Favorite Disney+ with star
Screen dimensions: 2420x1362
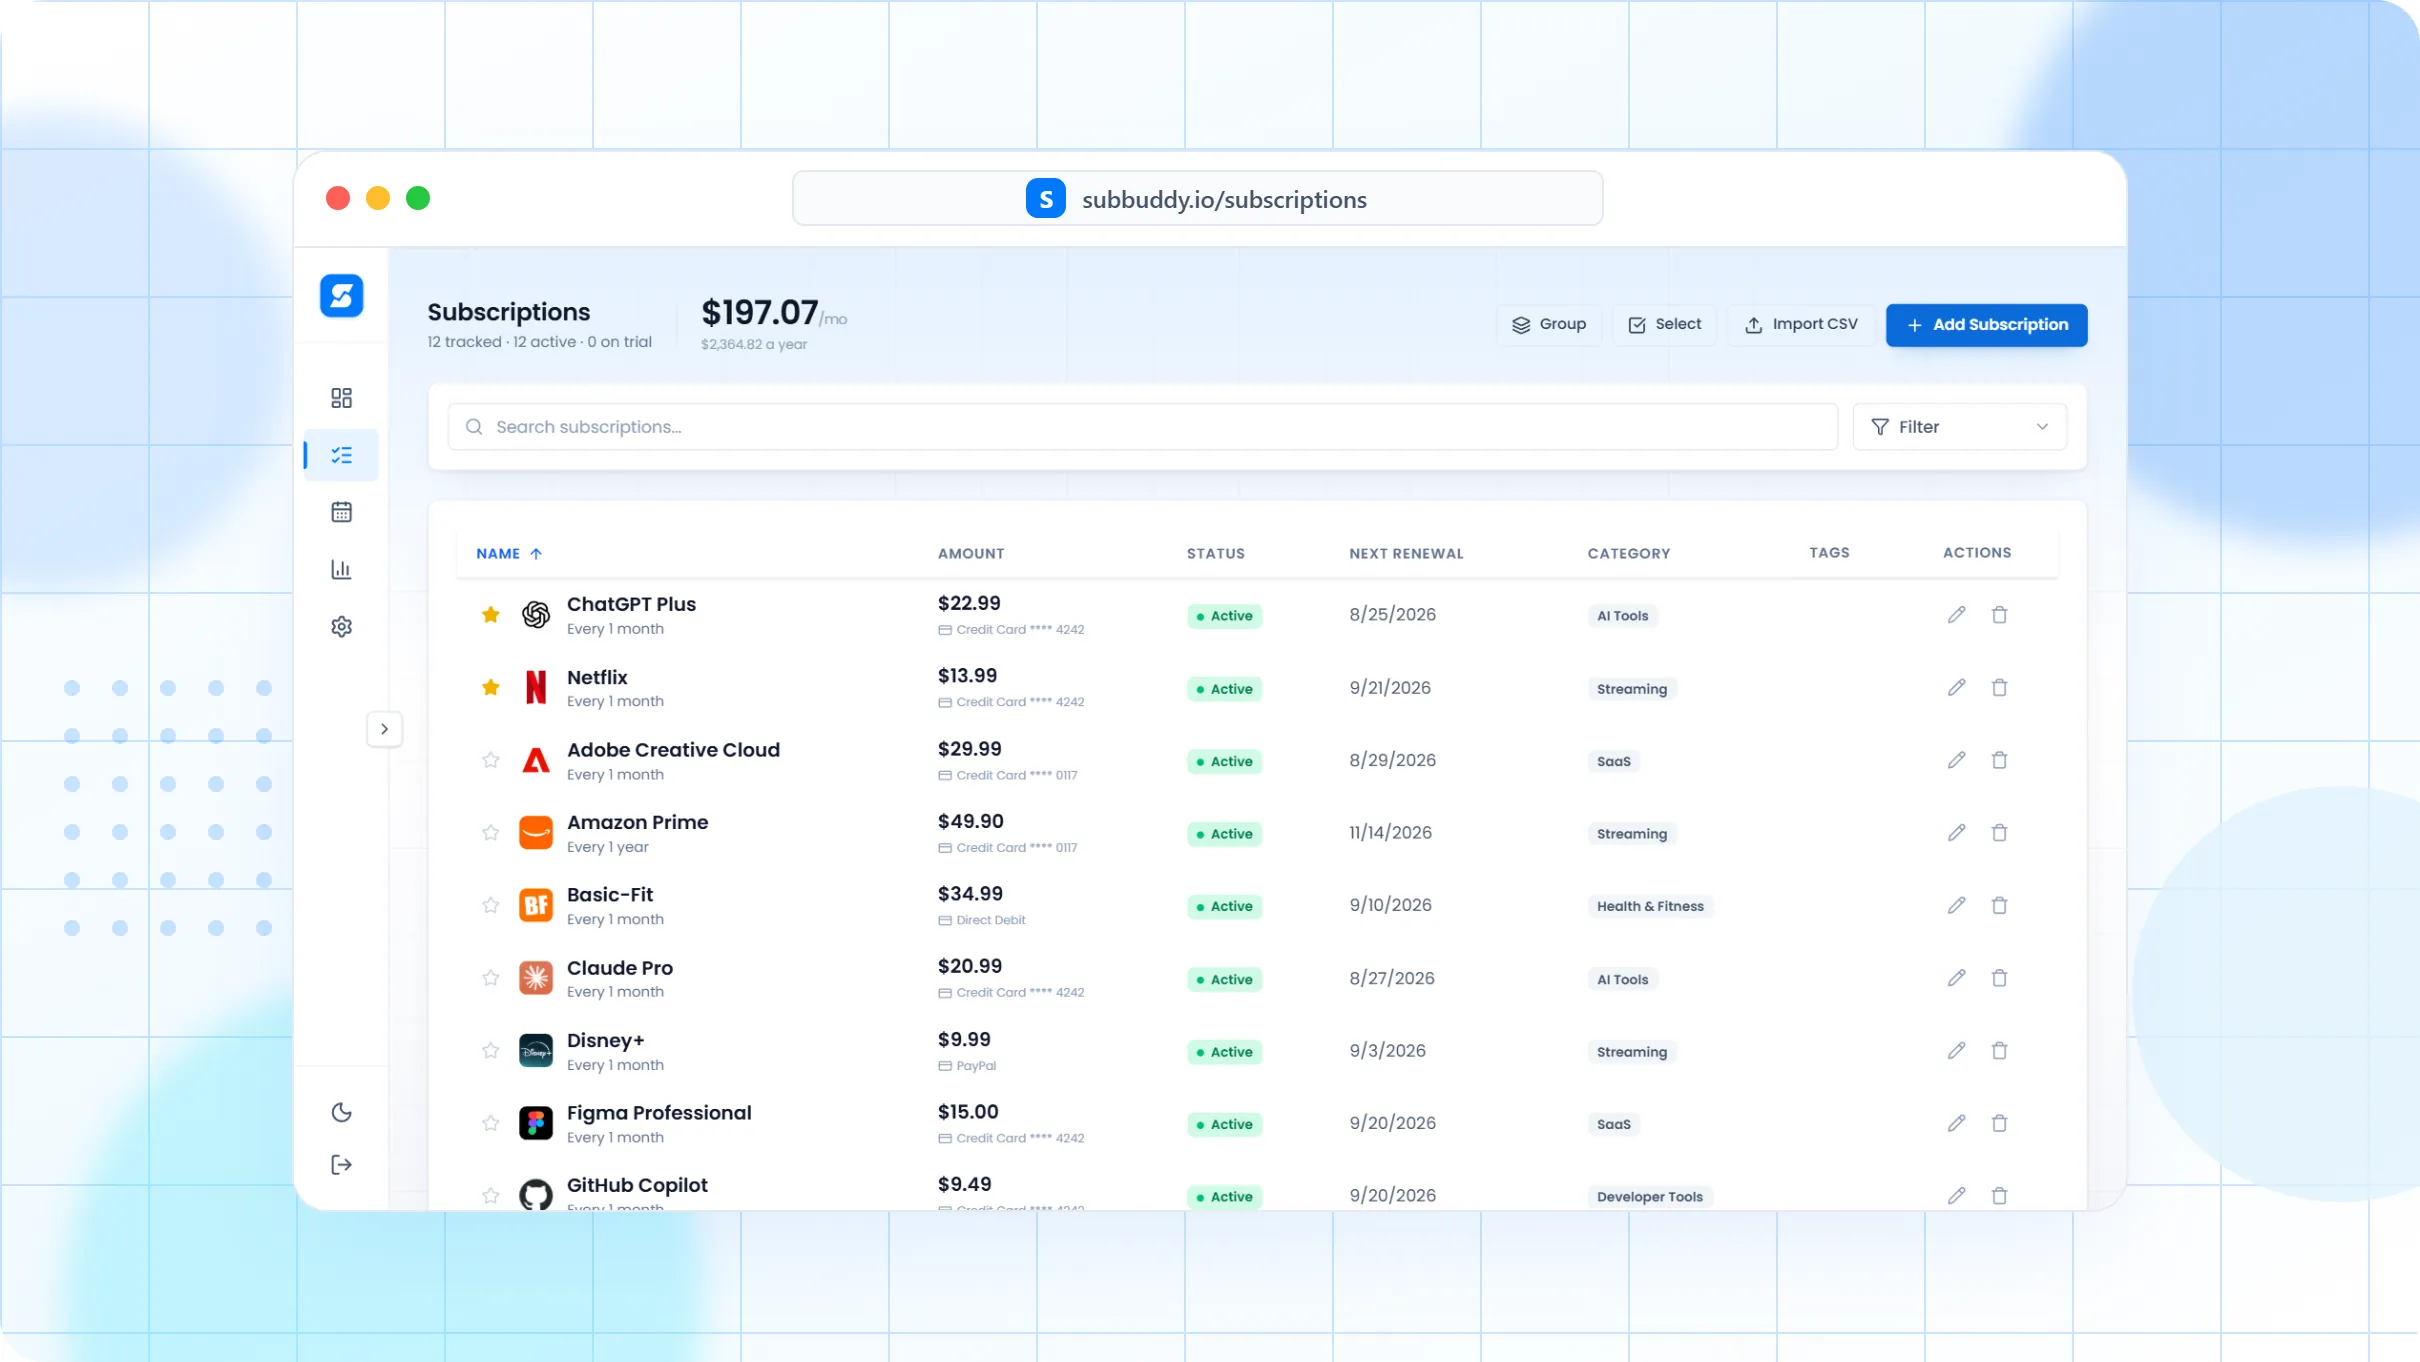click(490, 1051)
